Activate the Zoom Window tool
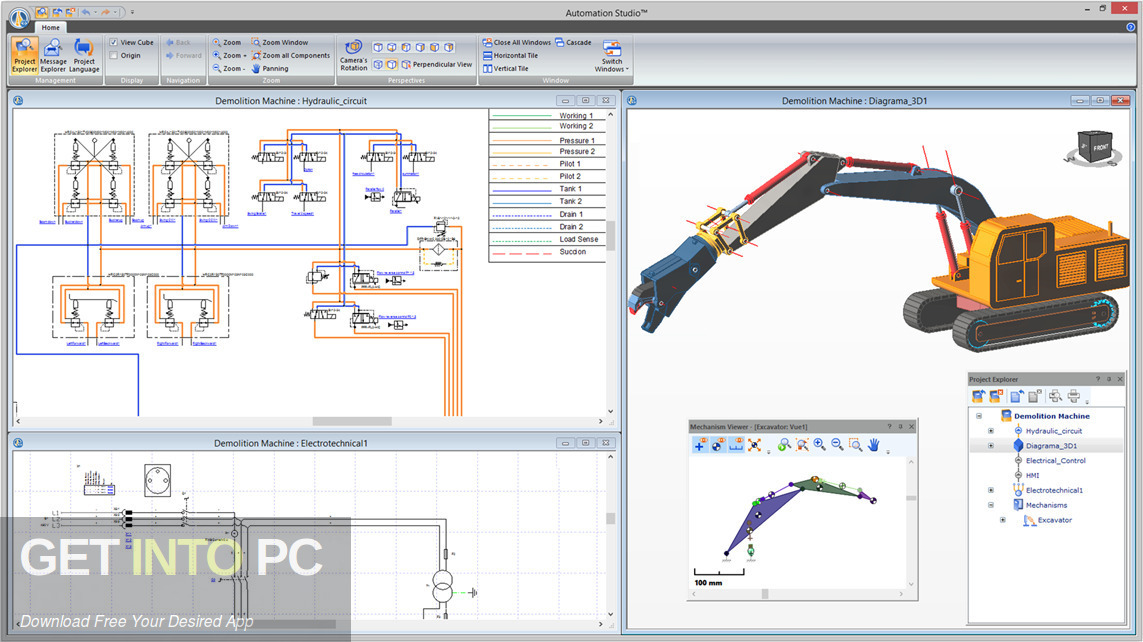Screen dimensions: 1143x642 point(280,42)
